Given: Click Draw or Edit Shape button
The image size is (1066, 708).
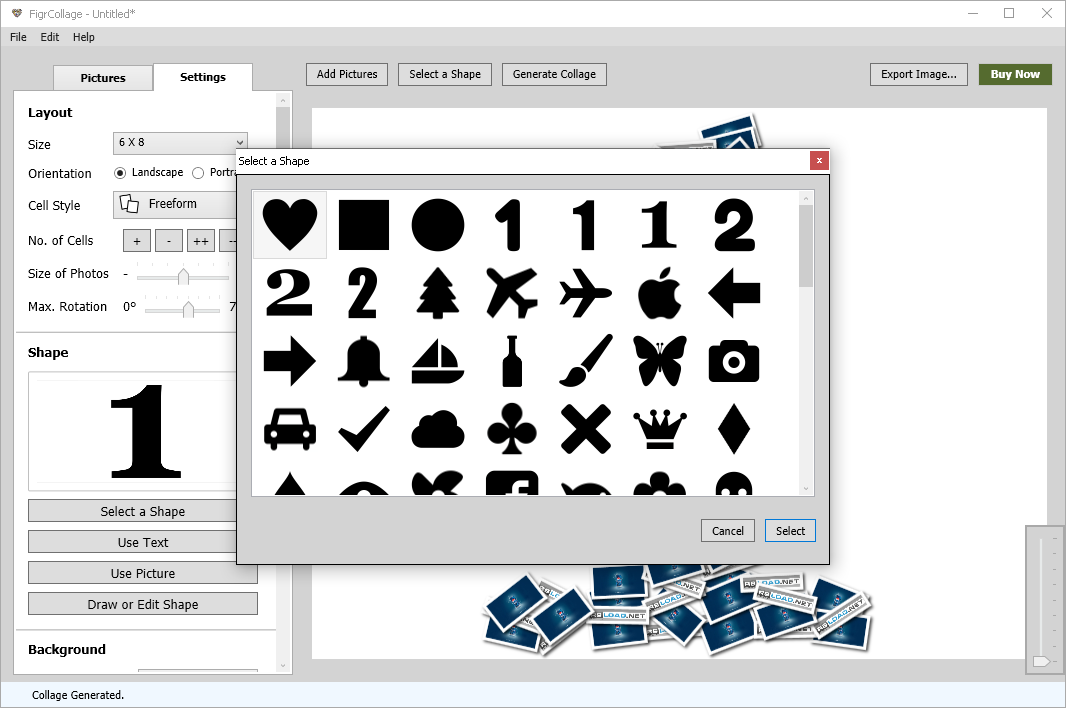Looking at the screenshot, I should 143,604.
